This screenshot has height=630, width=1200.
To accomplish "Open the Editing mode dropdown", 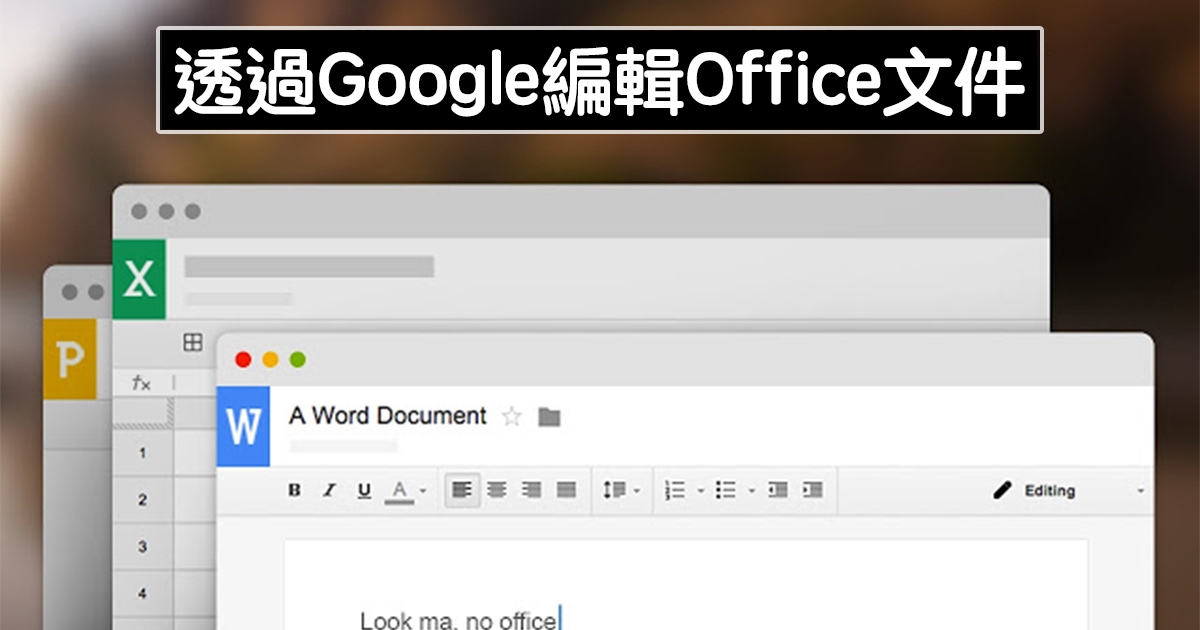I will tap(1070, 491).
